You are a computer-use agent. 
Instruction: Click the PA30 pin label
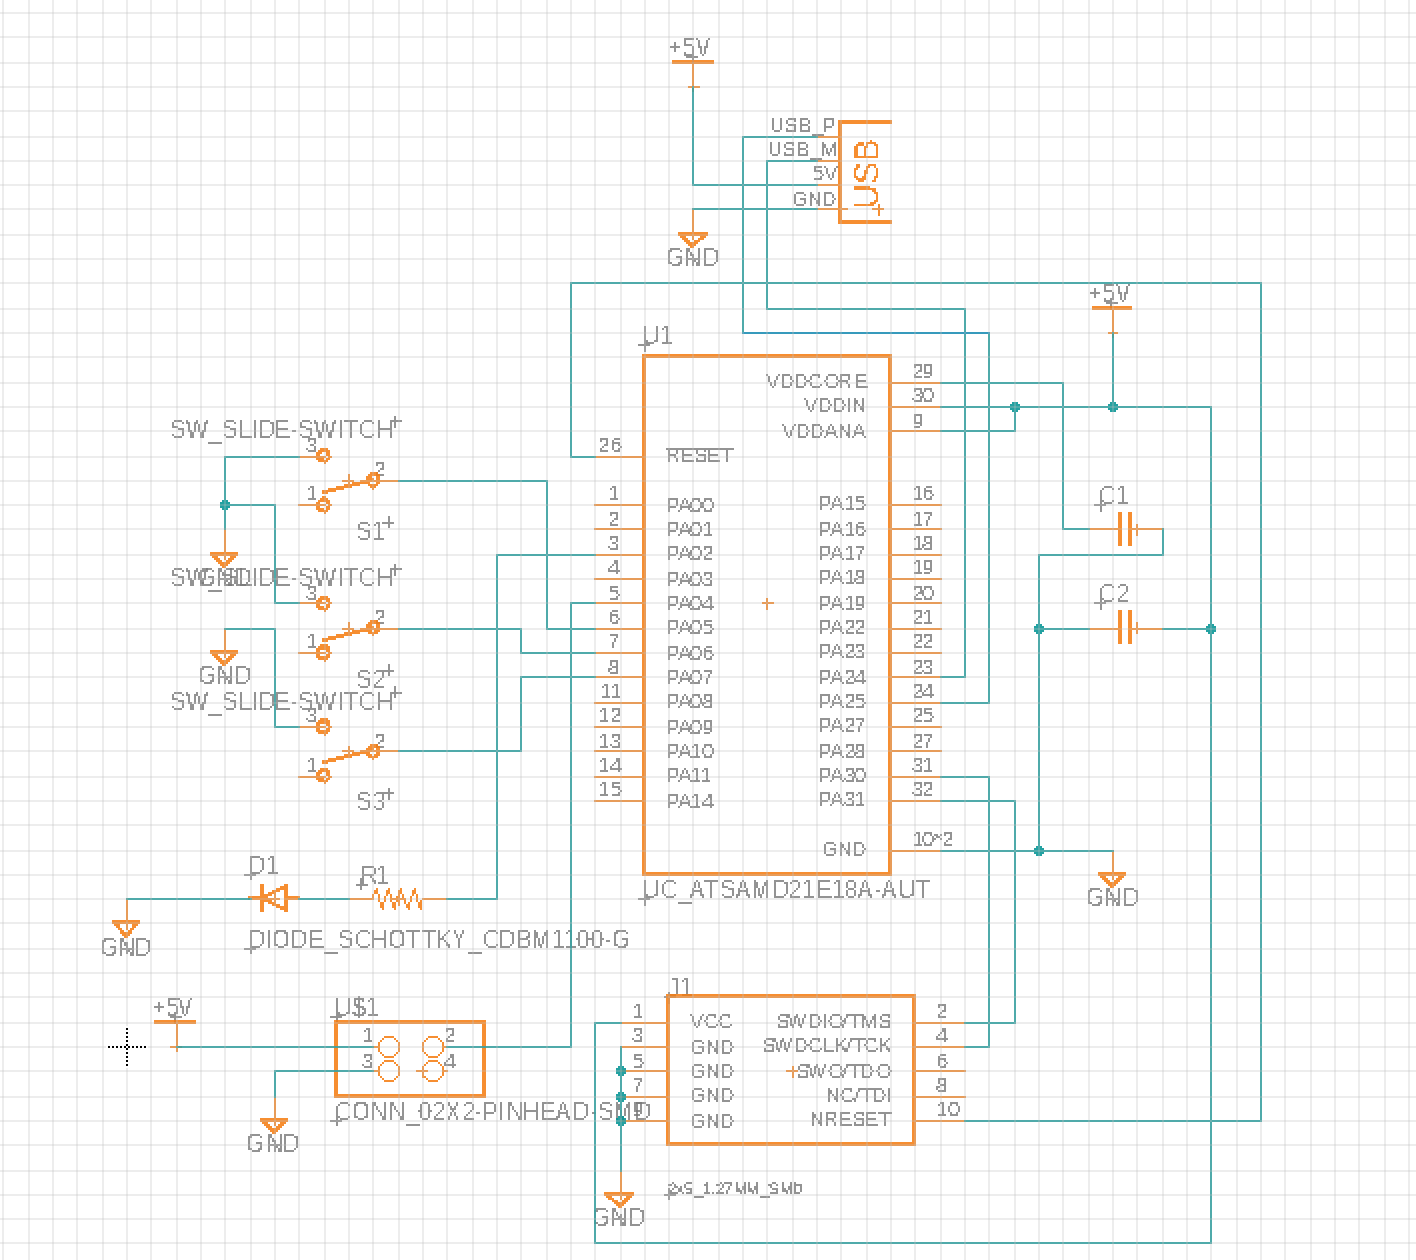pos(842,775)
